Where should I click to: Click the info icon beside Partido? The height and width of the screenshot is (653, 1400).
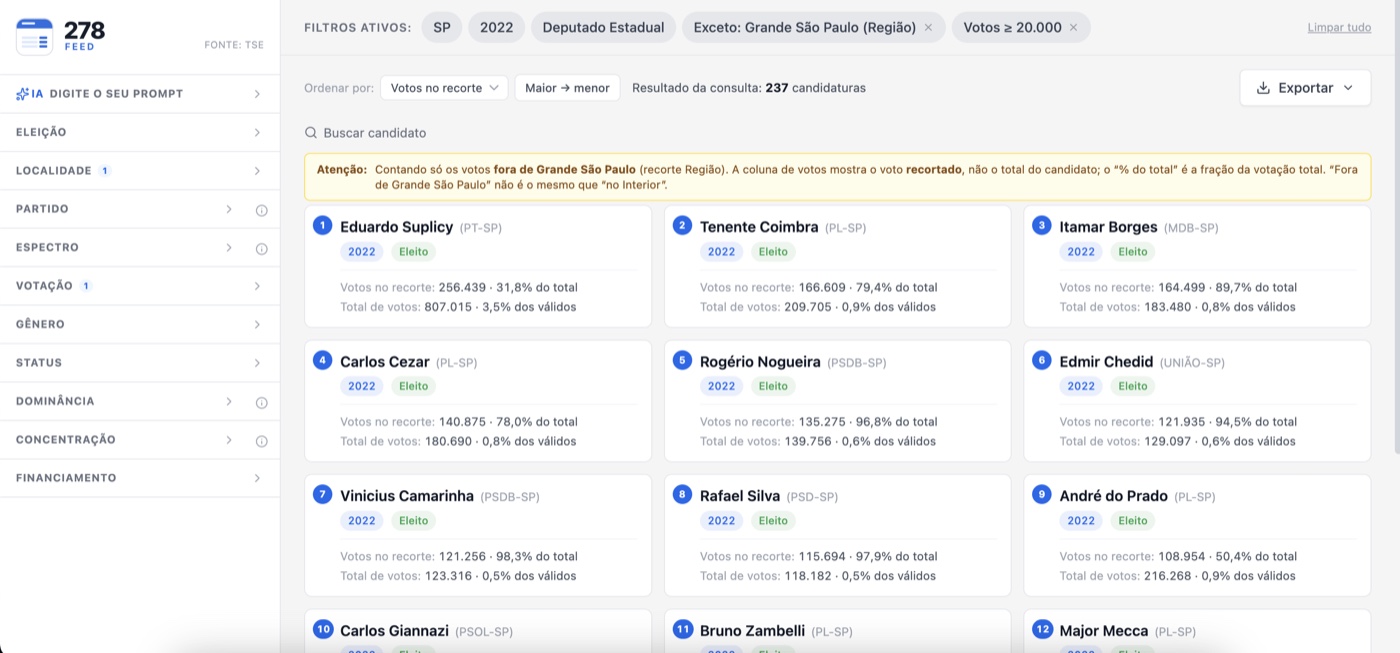click(x=261, y=210)
